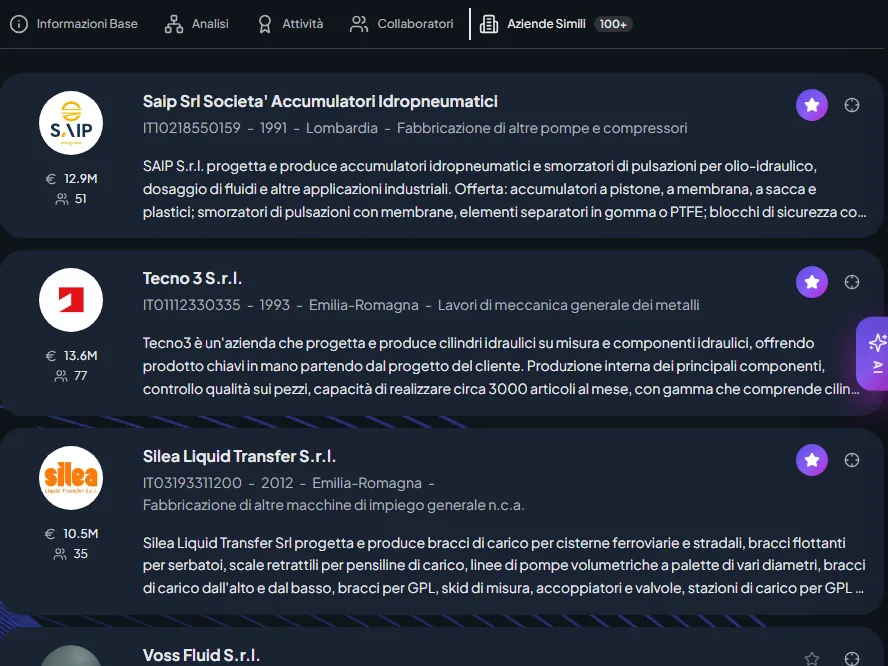This screenshot has height=666, width=888.
Task: Go to the Collaboratori tab
Action: [402, 24]
